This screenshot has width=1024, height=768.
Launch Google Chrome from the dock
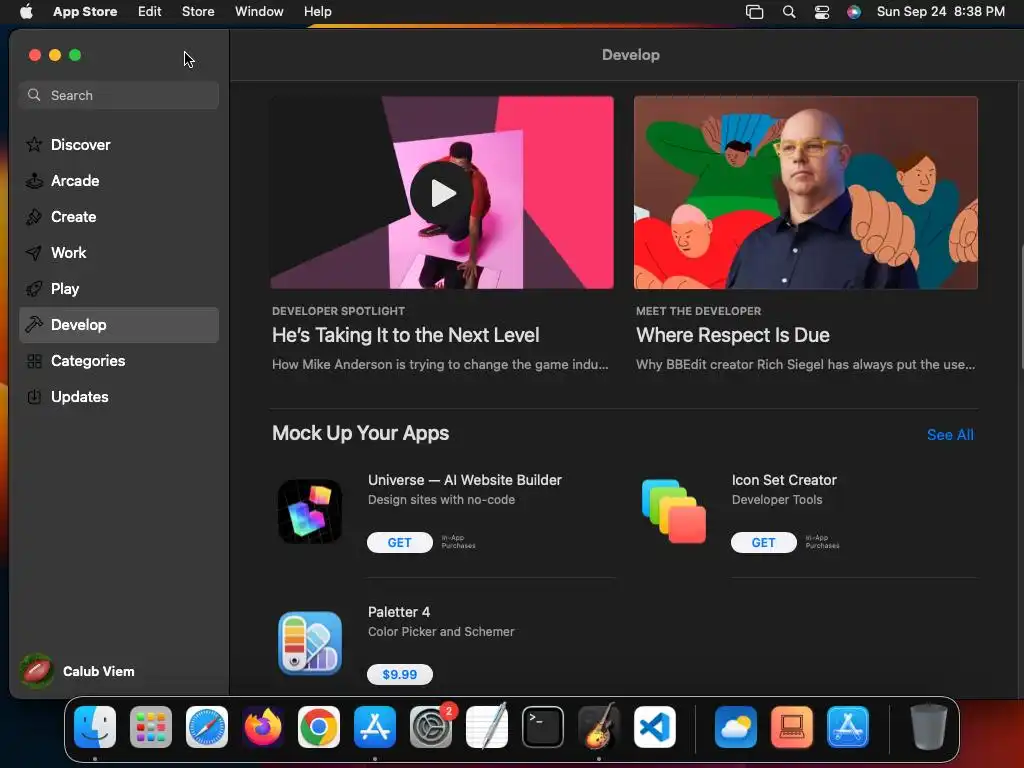pyautogui.click(x=319, y=727)
